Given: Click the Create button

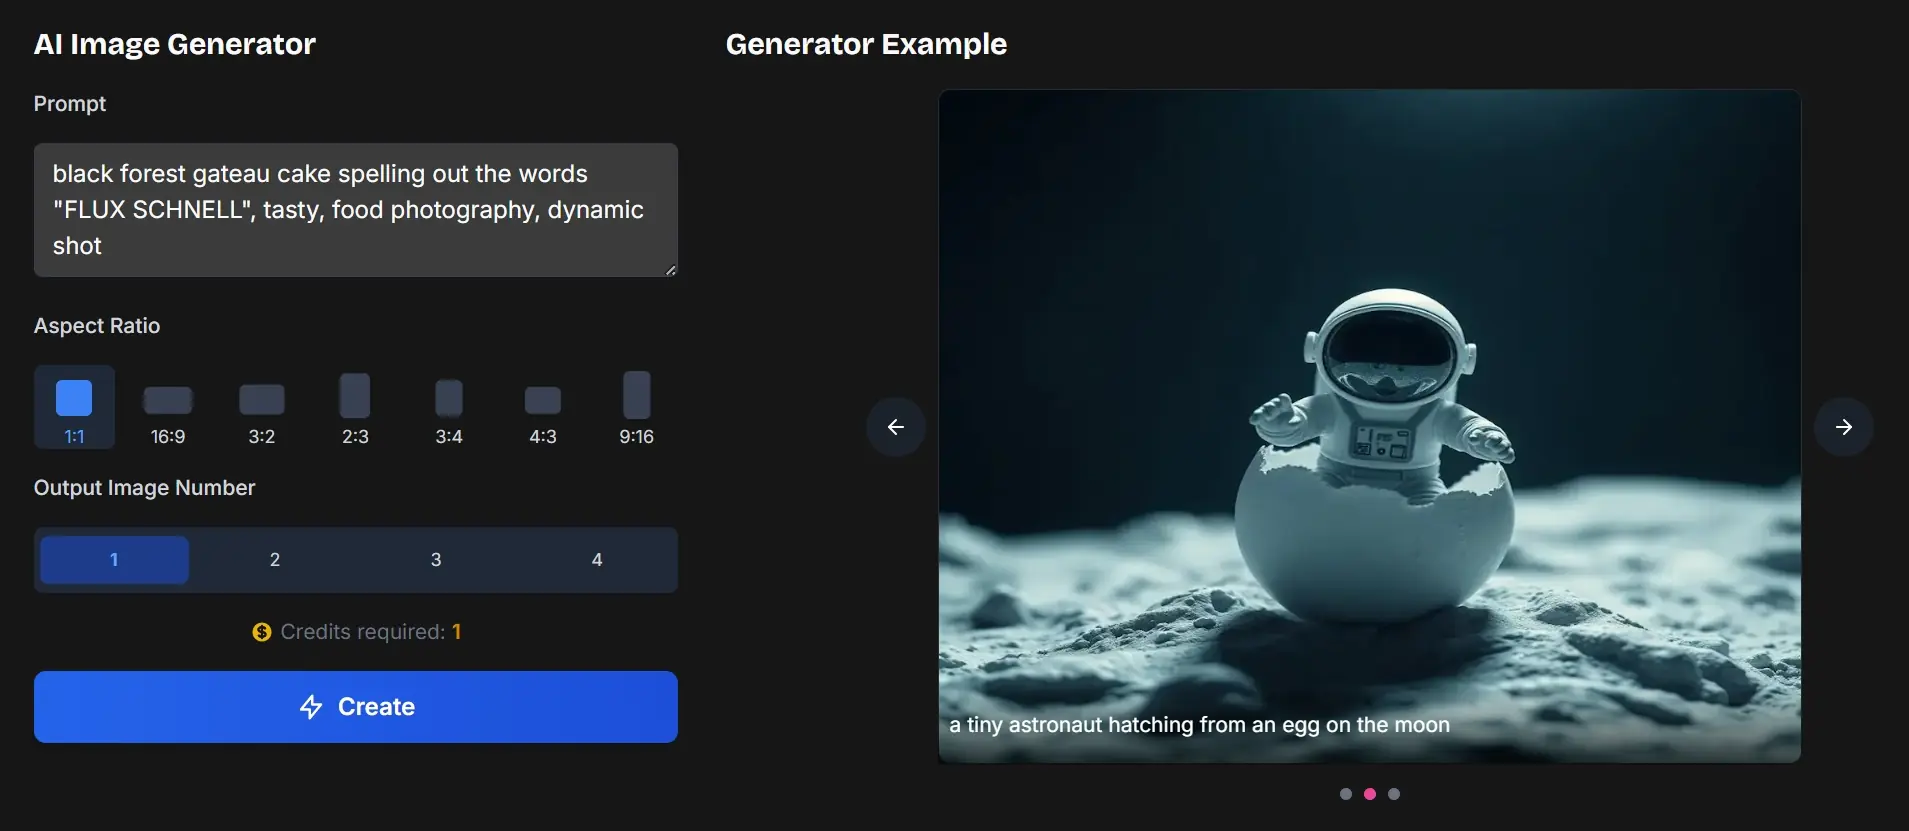Looking at the screenshot, I should click(x=356, y=707).
